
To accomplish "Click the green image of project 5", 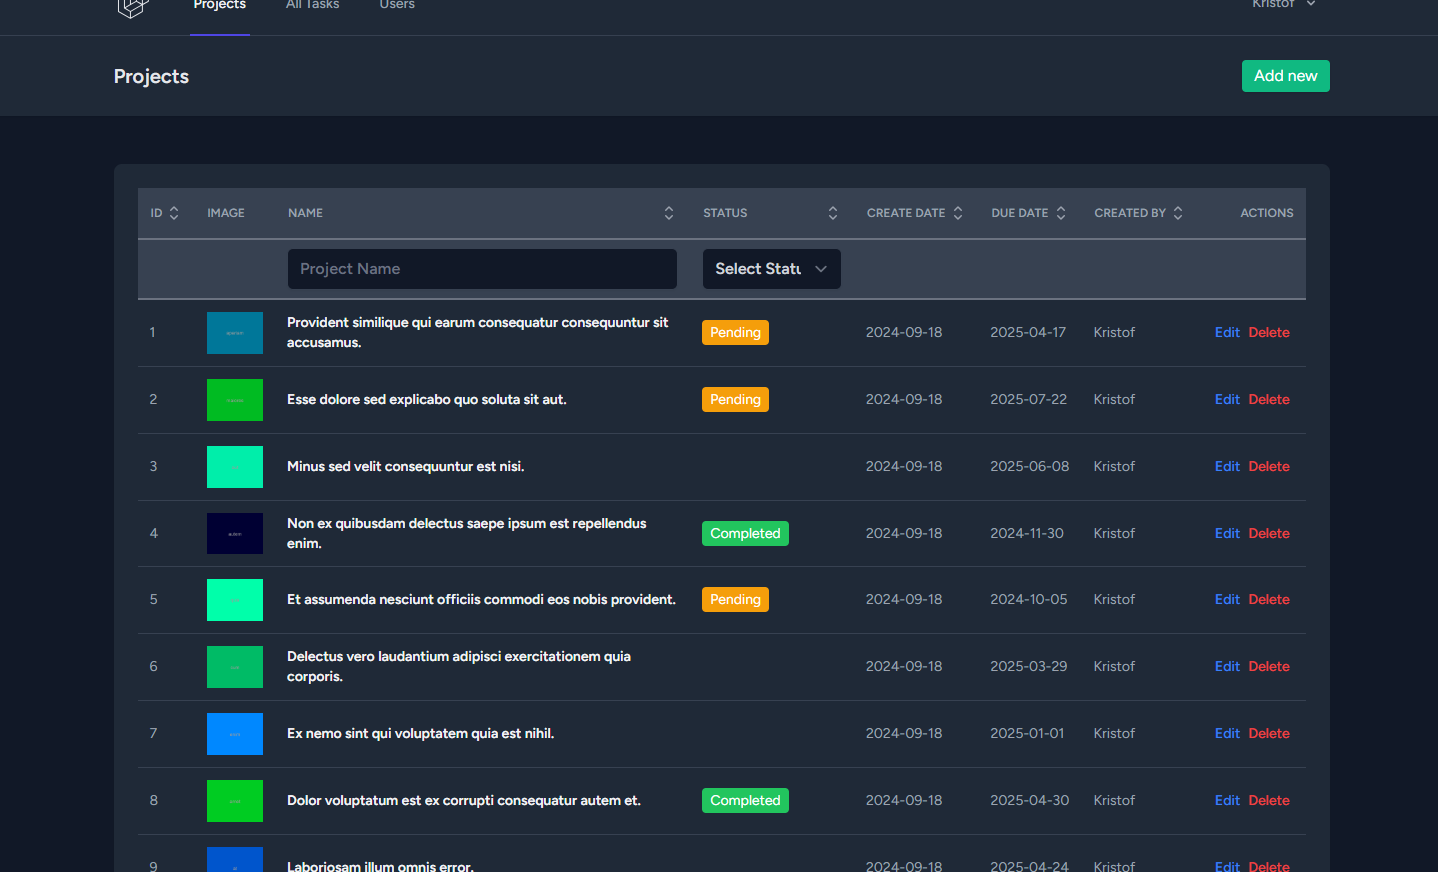I will coord(234,599).
